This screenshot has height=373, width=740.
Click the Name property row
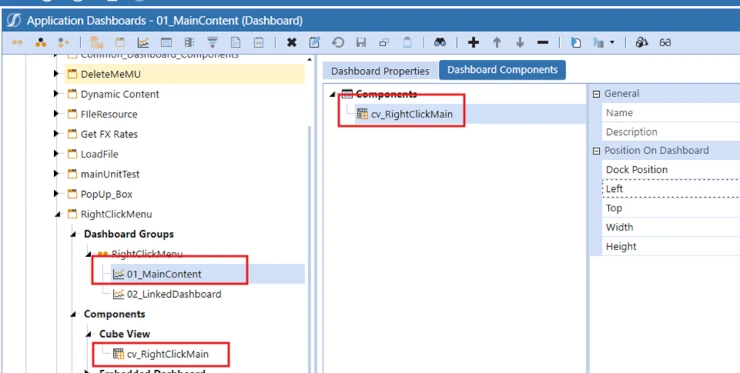point(671,113)
